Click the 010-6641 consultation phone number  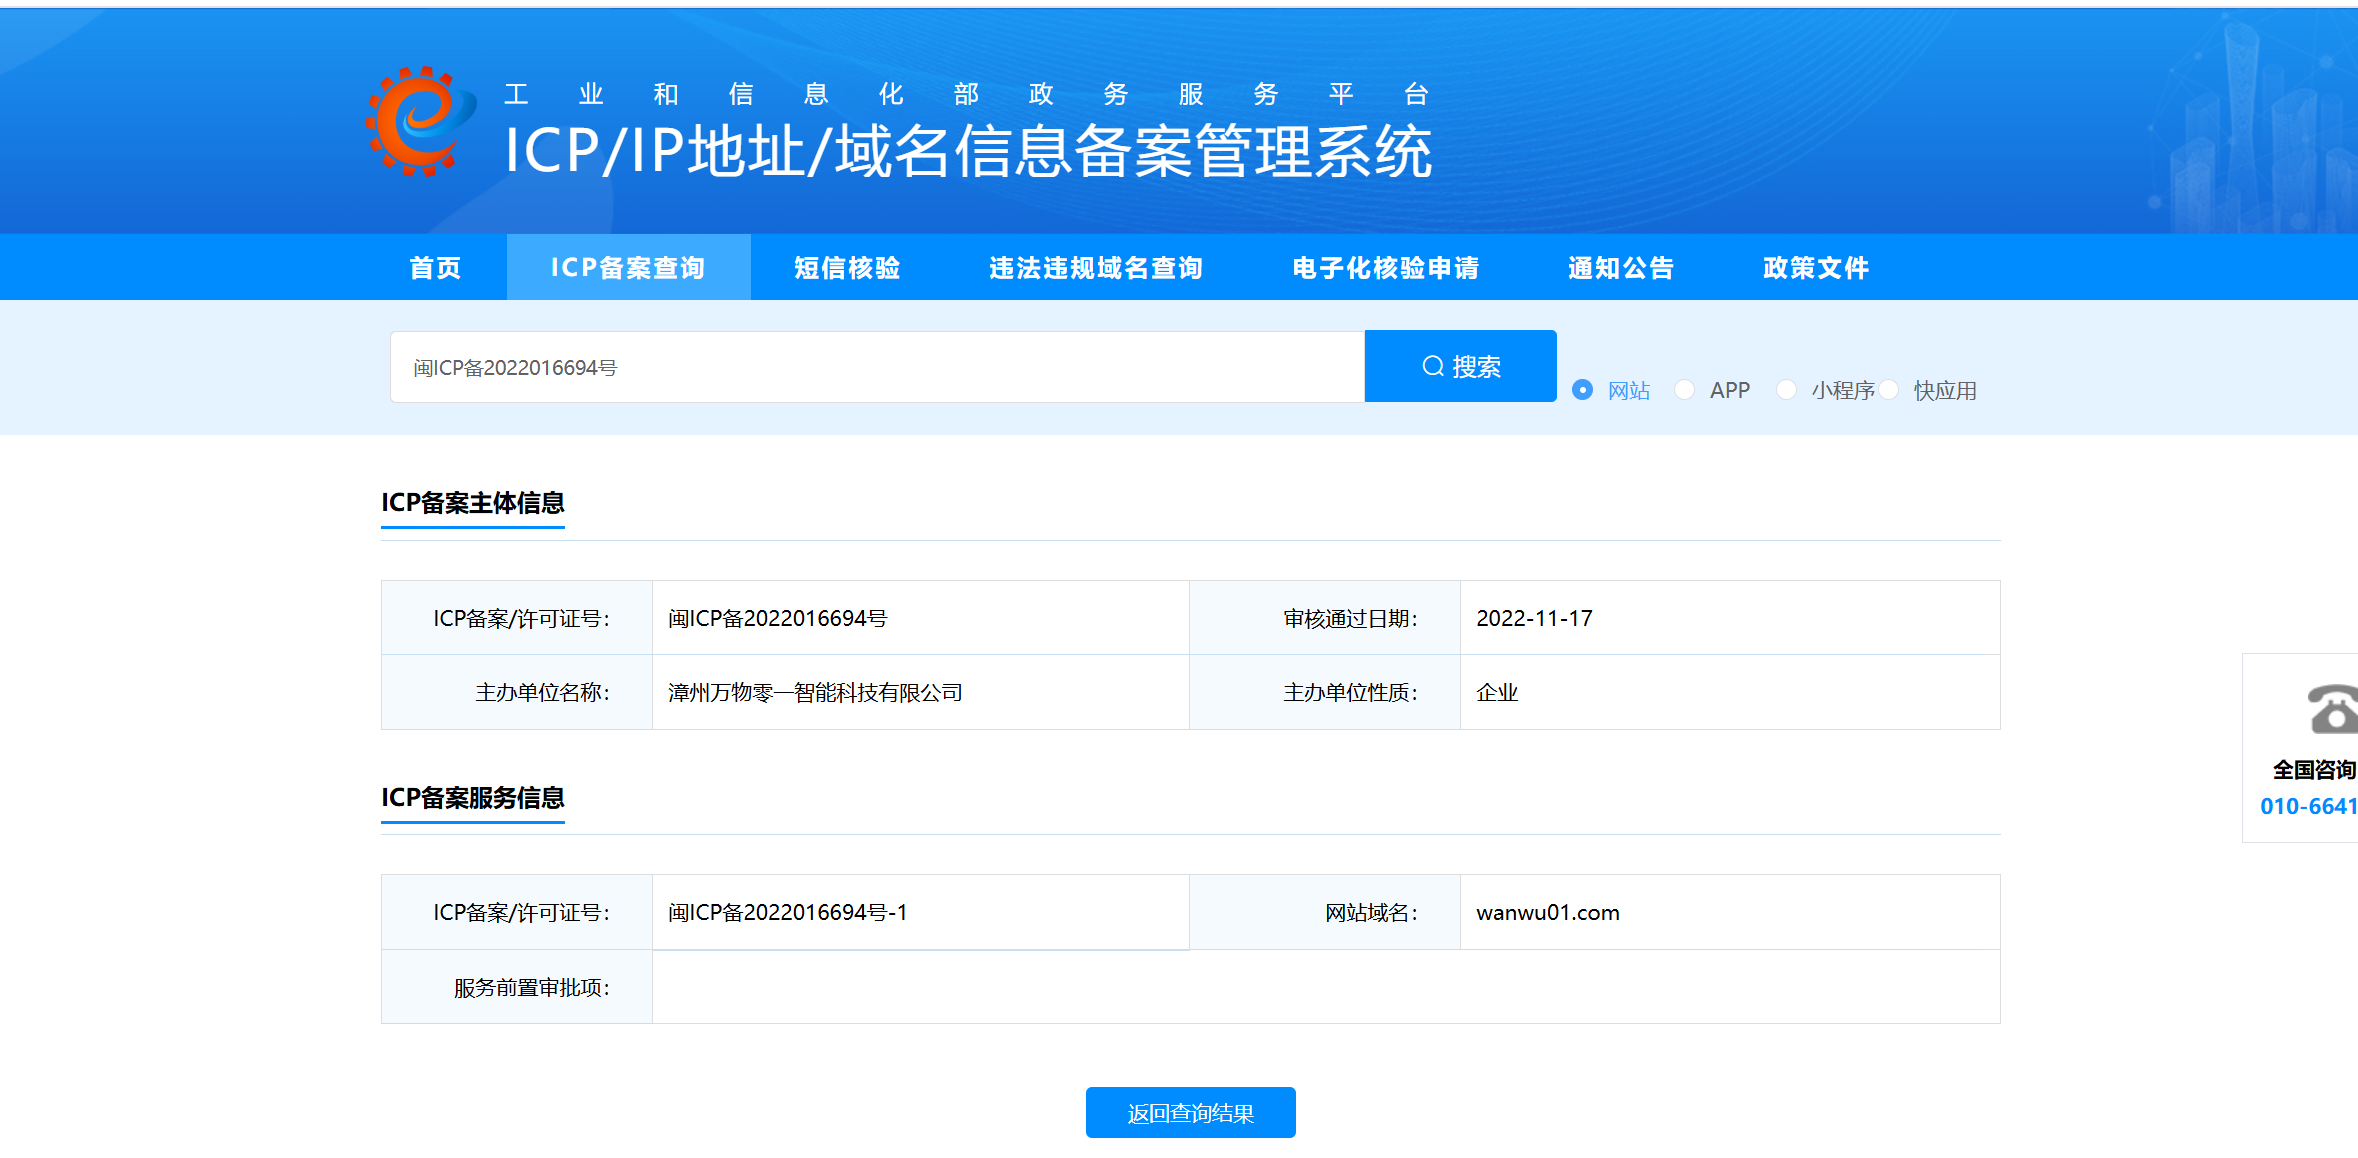[x=2308, y=806]
